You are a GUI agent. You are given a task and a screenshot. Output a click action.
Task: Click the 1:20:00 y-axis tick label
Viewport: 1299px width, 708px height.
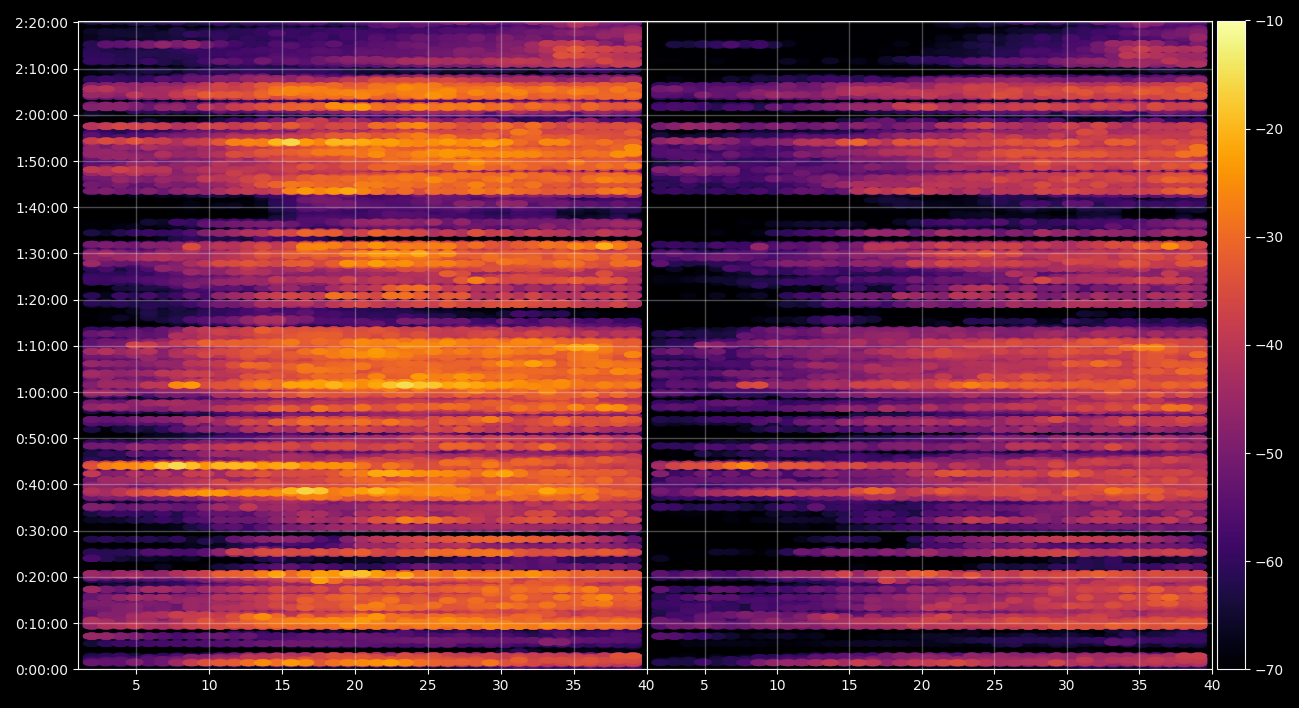pyautogui.click(x=42, y=300)
